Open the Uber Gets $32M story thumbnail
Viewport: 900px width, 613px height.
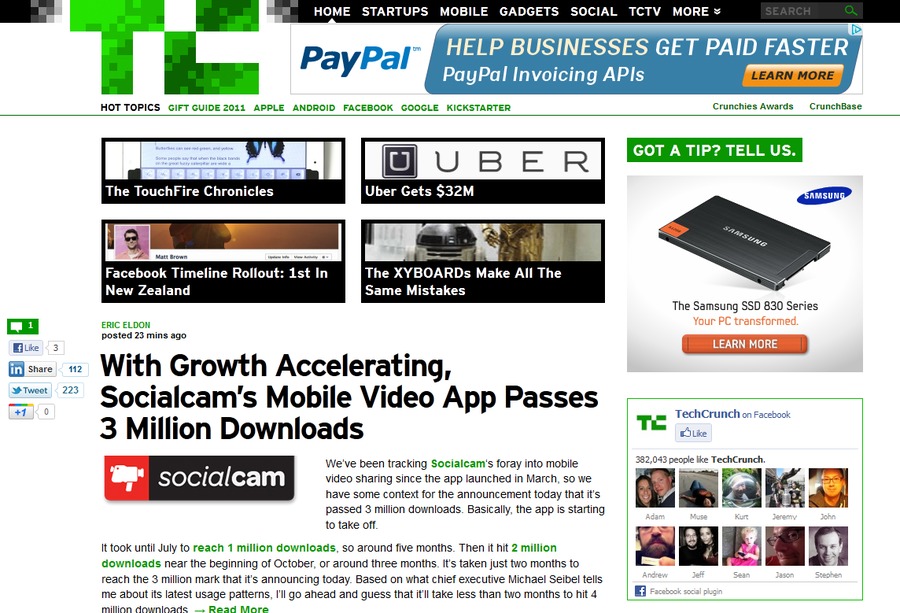tap(483, 170)
